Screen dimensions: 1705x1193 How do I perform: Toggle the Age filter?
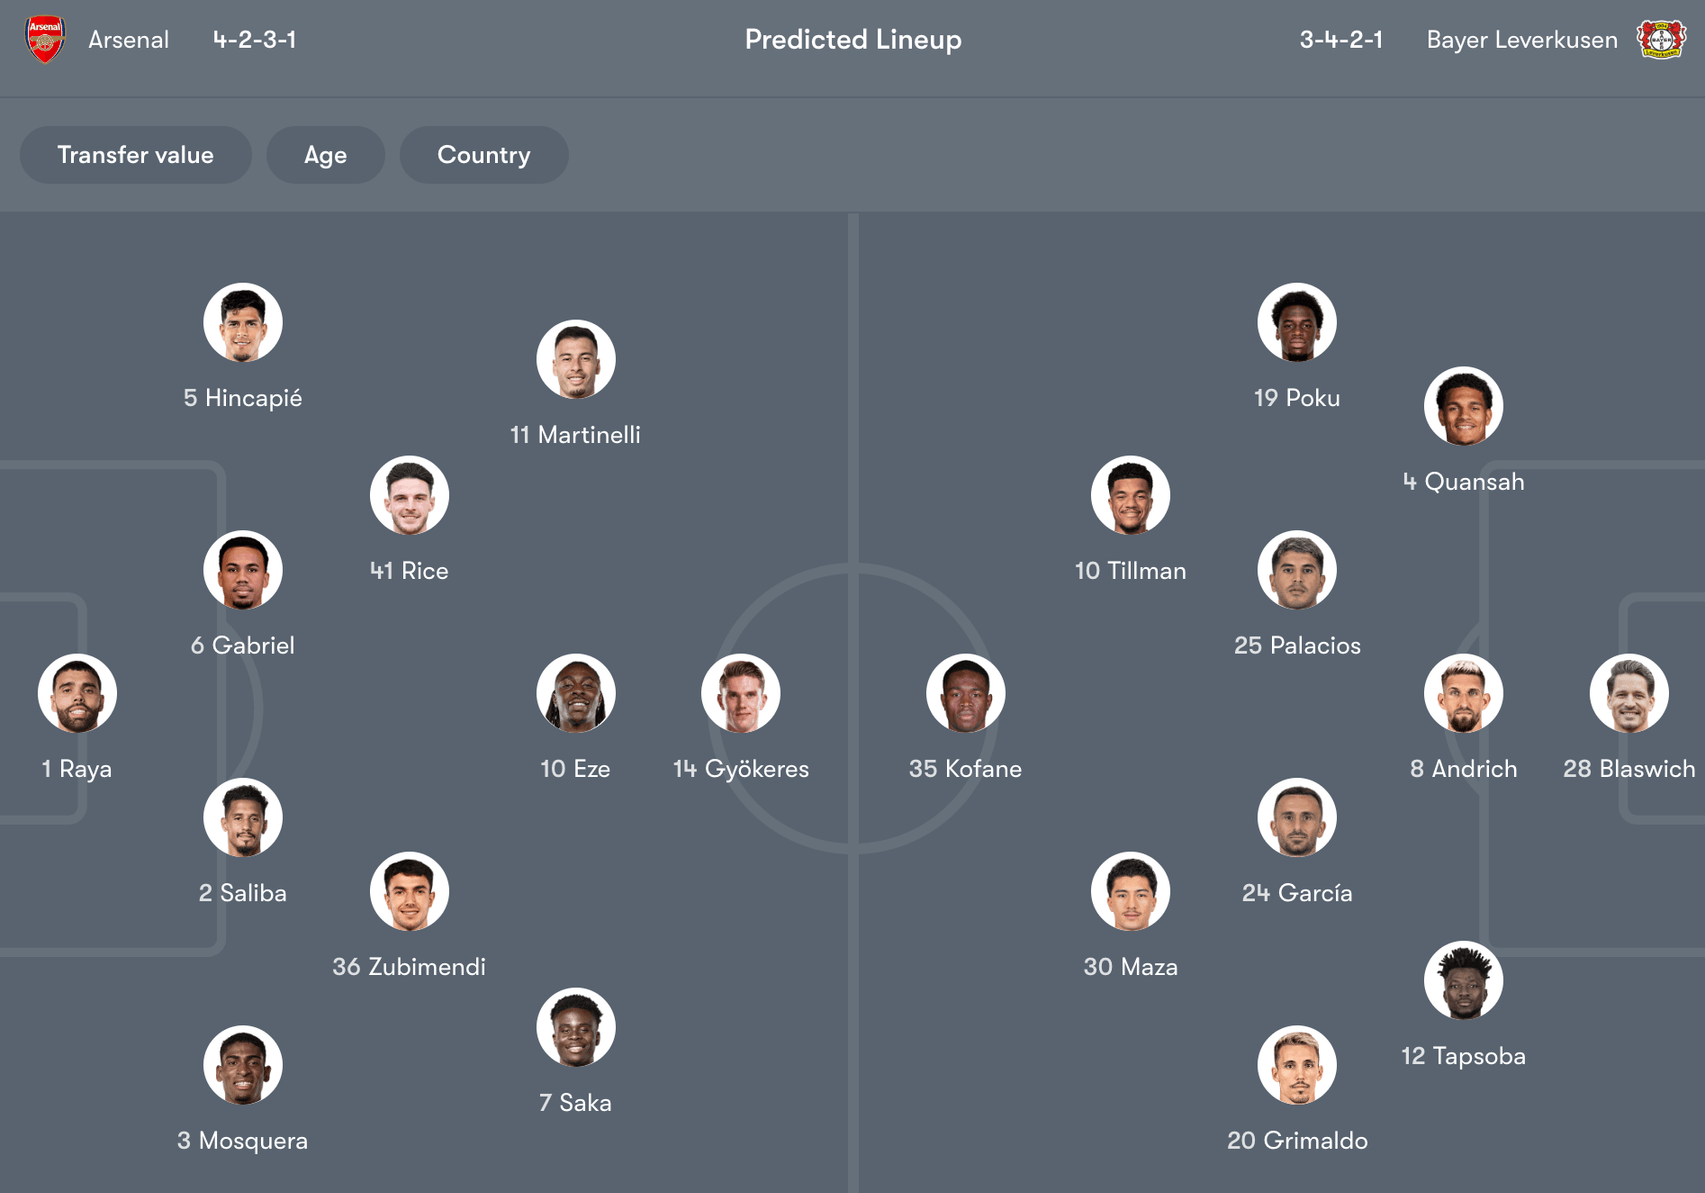click(x=326, y=155)
